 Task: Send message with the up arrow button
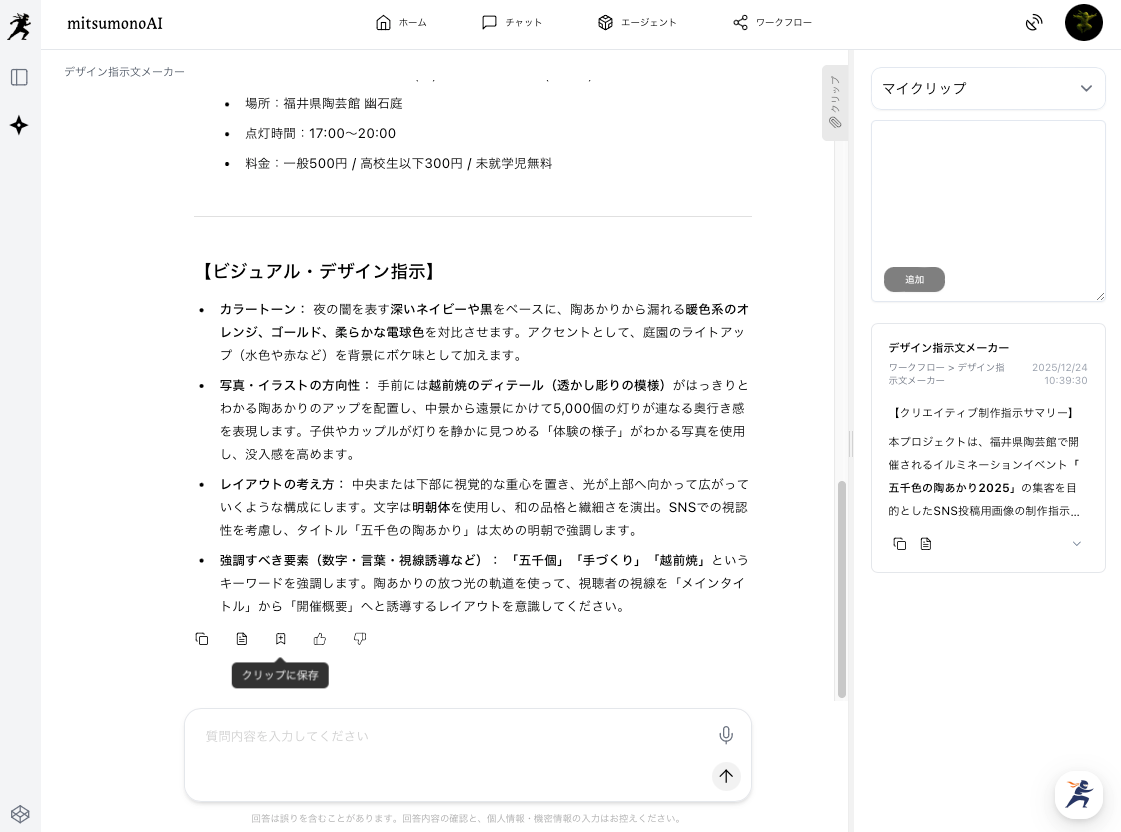(x=726, y=776)
